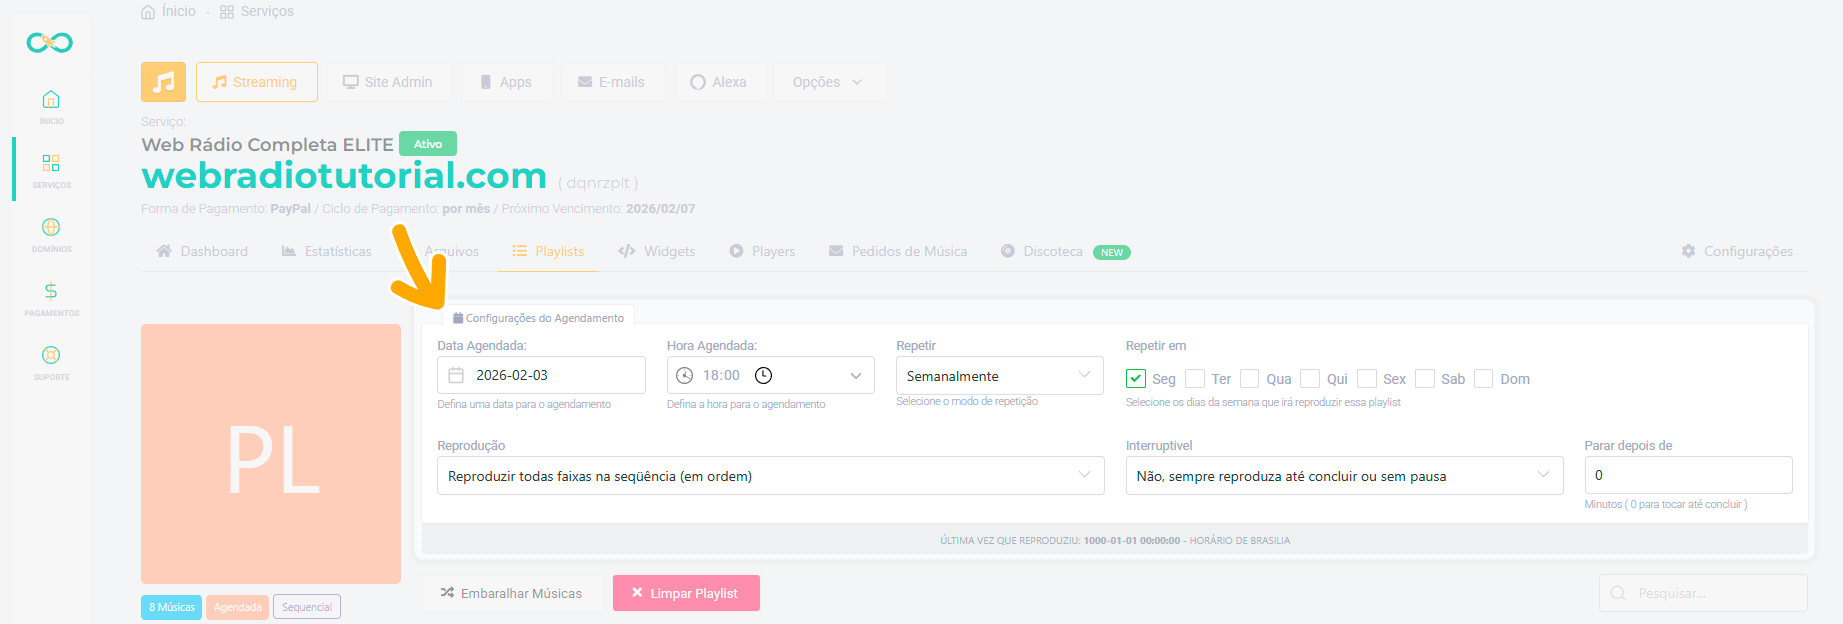
Task: Open the Início home sidebar icon
Action: click(x=51, y=100)
